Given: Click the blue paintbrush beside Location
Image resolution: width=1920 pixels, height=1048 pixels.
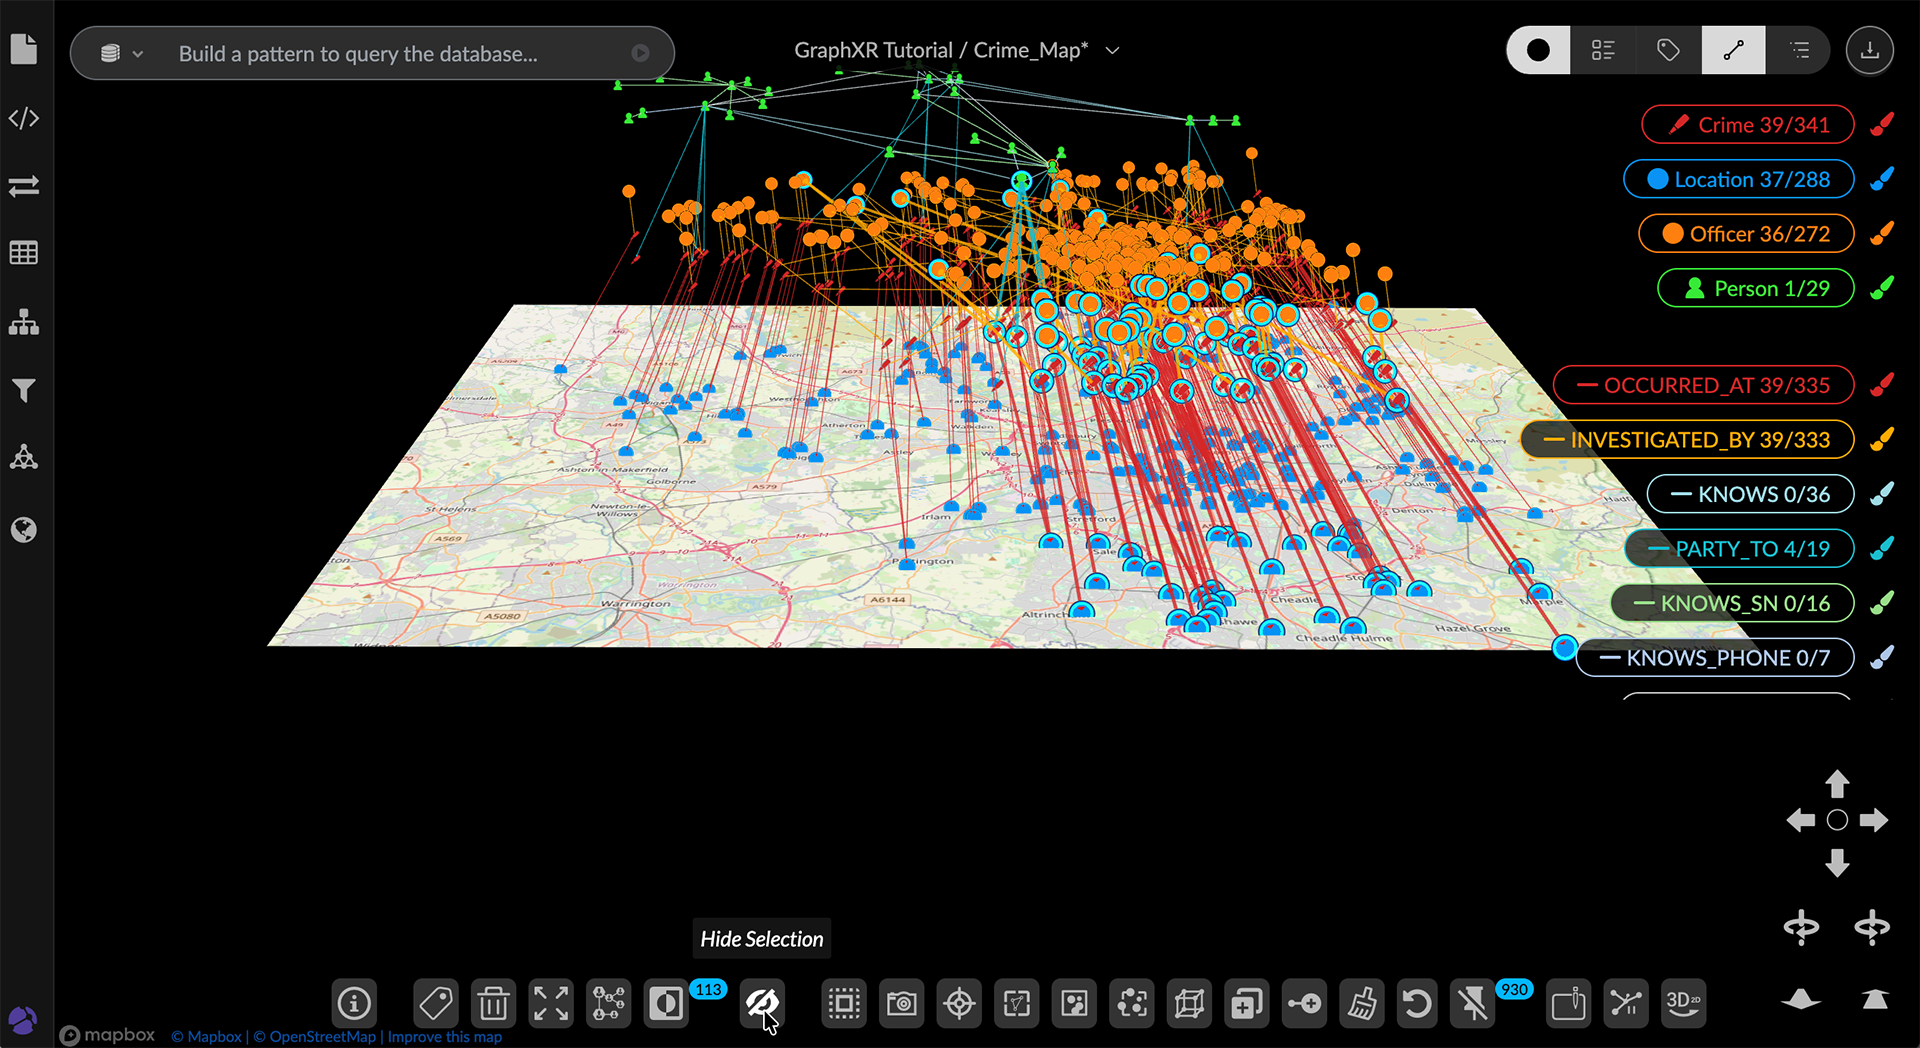Looking at the screenshot, I should pyautogui.click(x=1882, y=179).
